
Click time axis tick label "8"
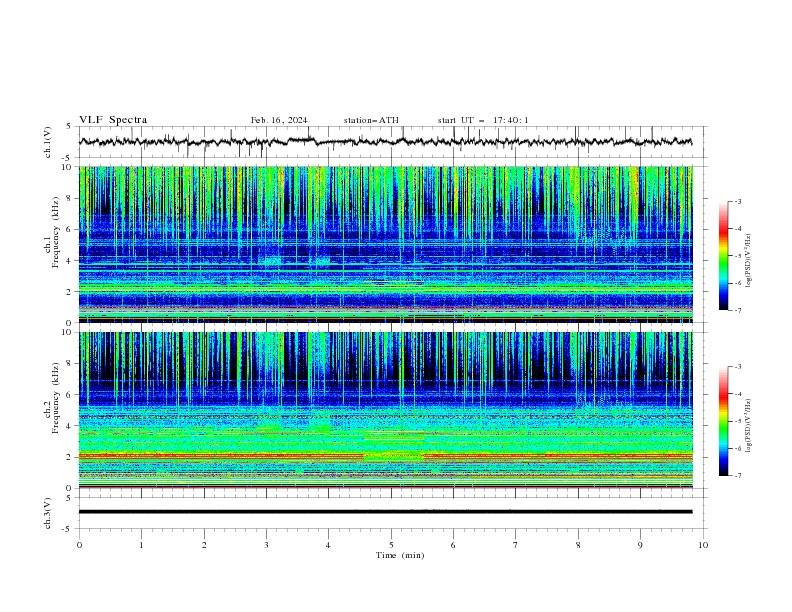pyautogui.click(x=578, y=545)
